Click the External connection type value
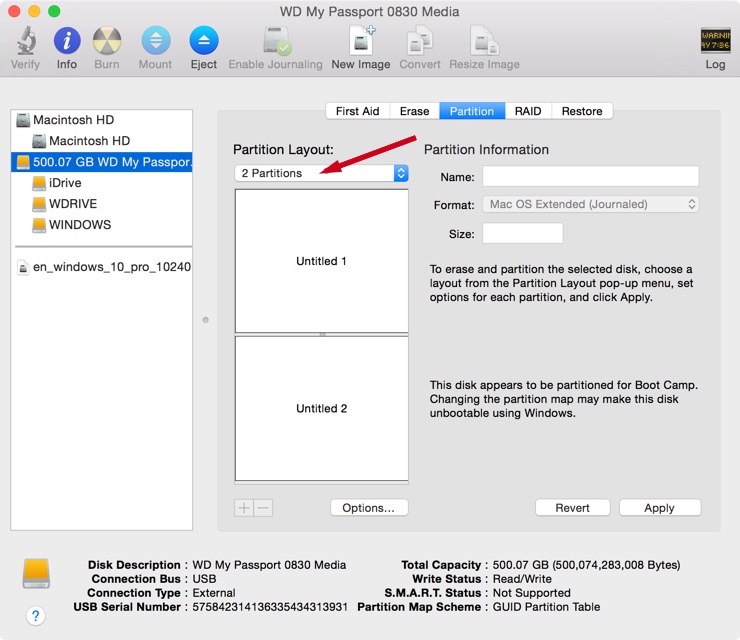Viewport: 740px width, 640px height. pyautogui.click(x=213, y=593)
